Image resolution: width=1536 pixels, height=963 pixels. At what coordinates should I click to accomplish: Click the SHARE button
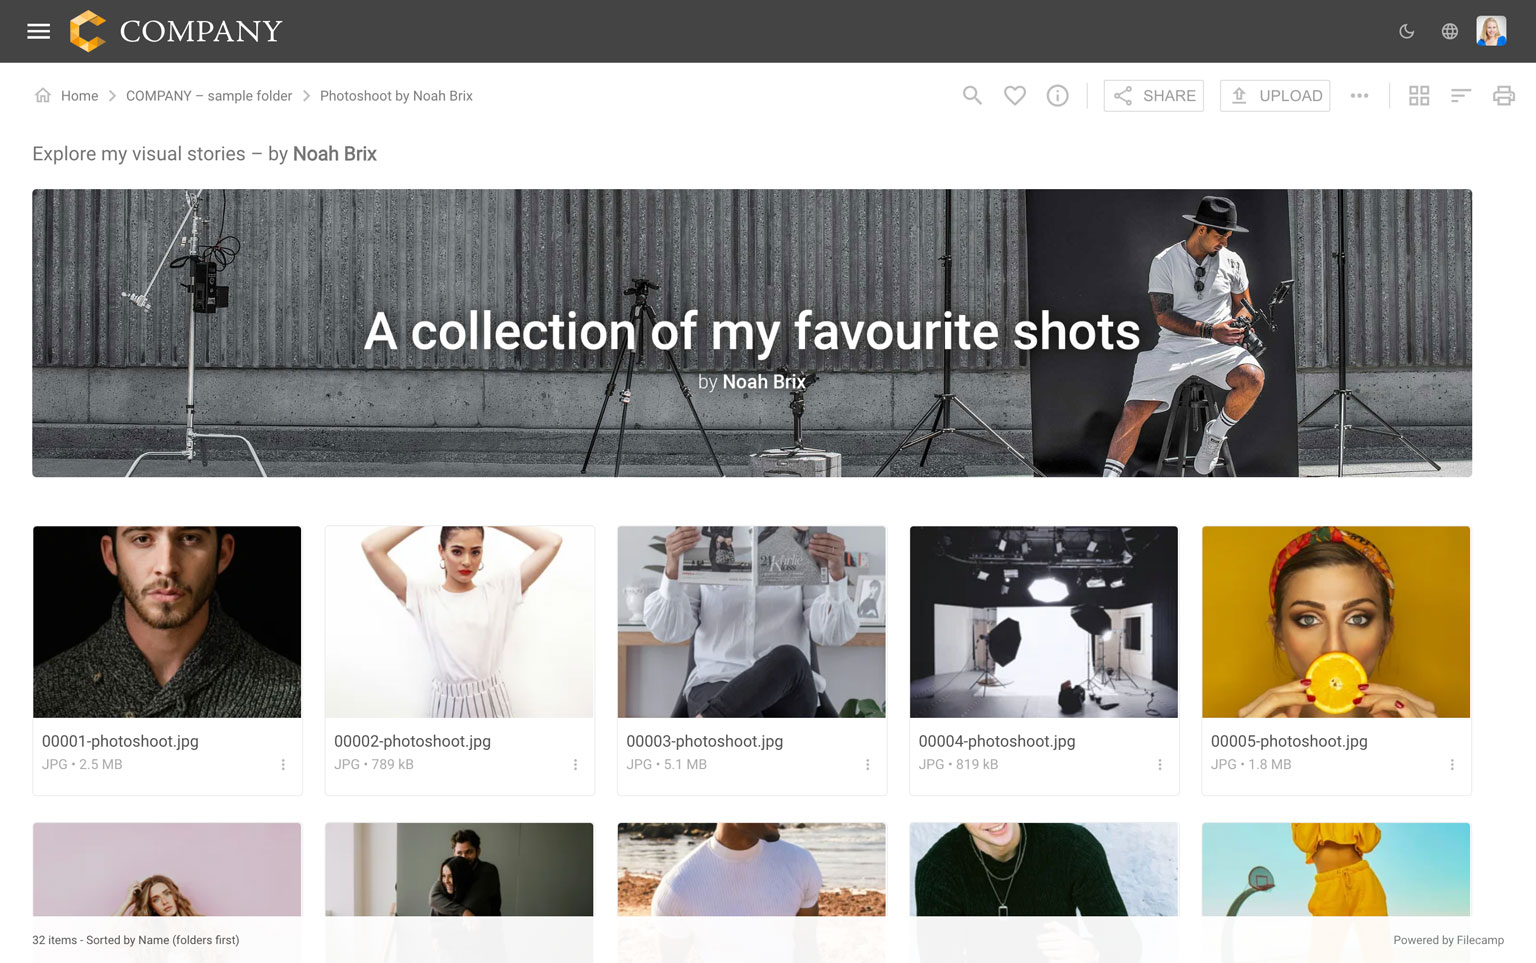coord(1154,96)
